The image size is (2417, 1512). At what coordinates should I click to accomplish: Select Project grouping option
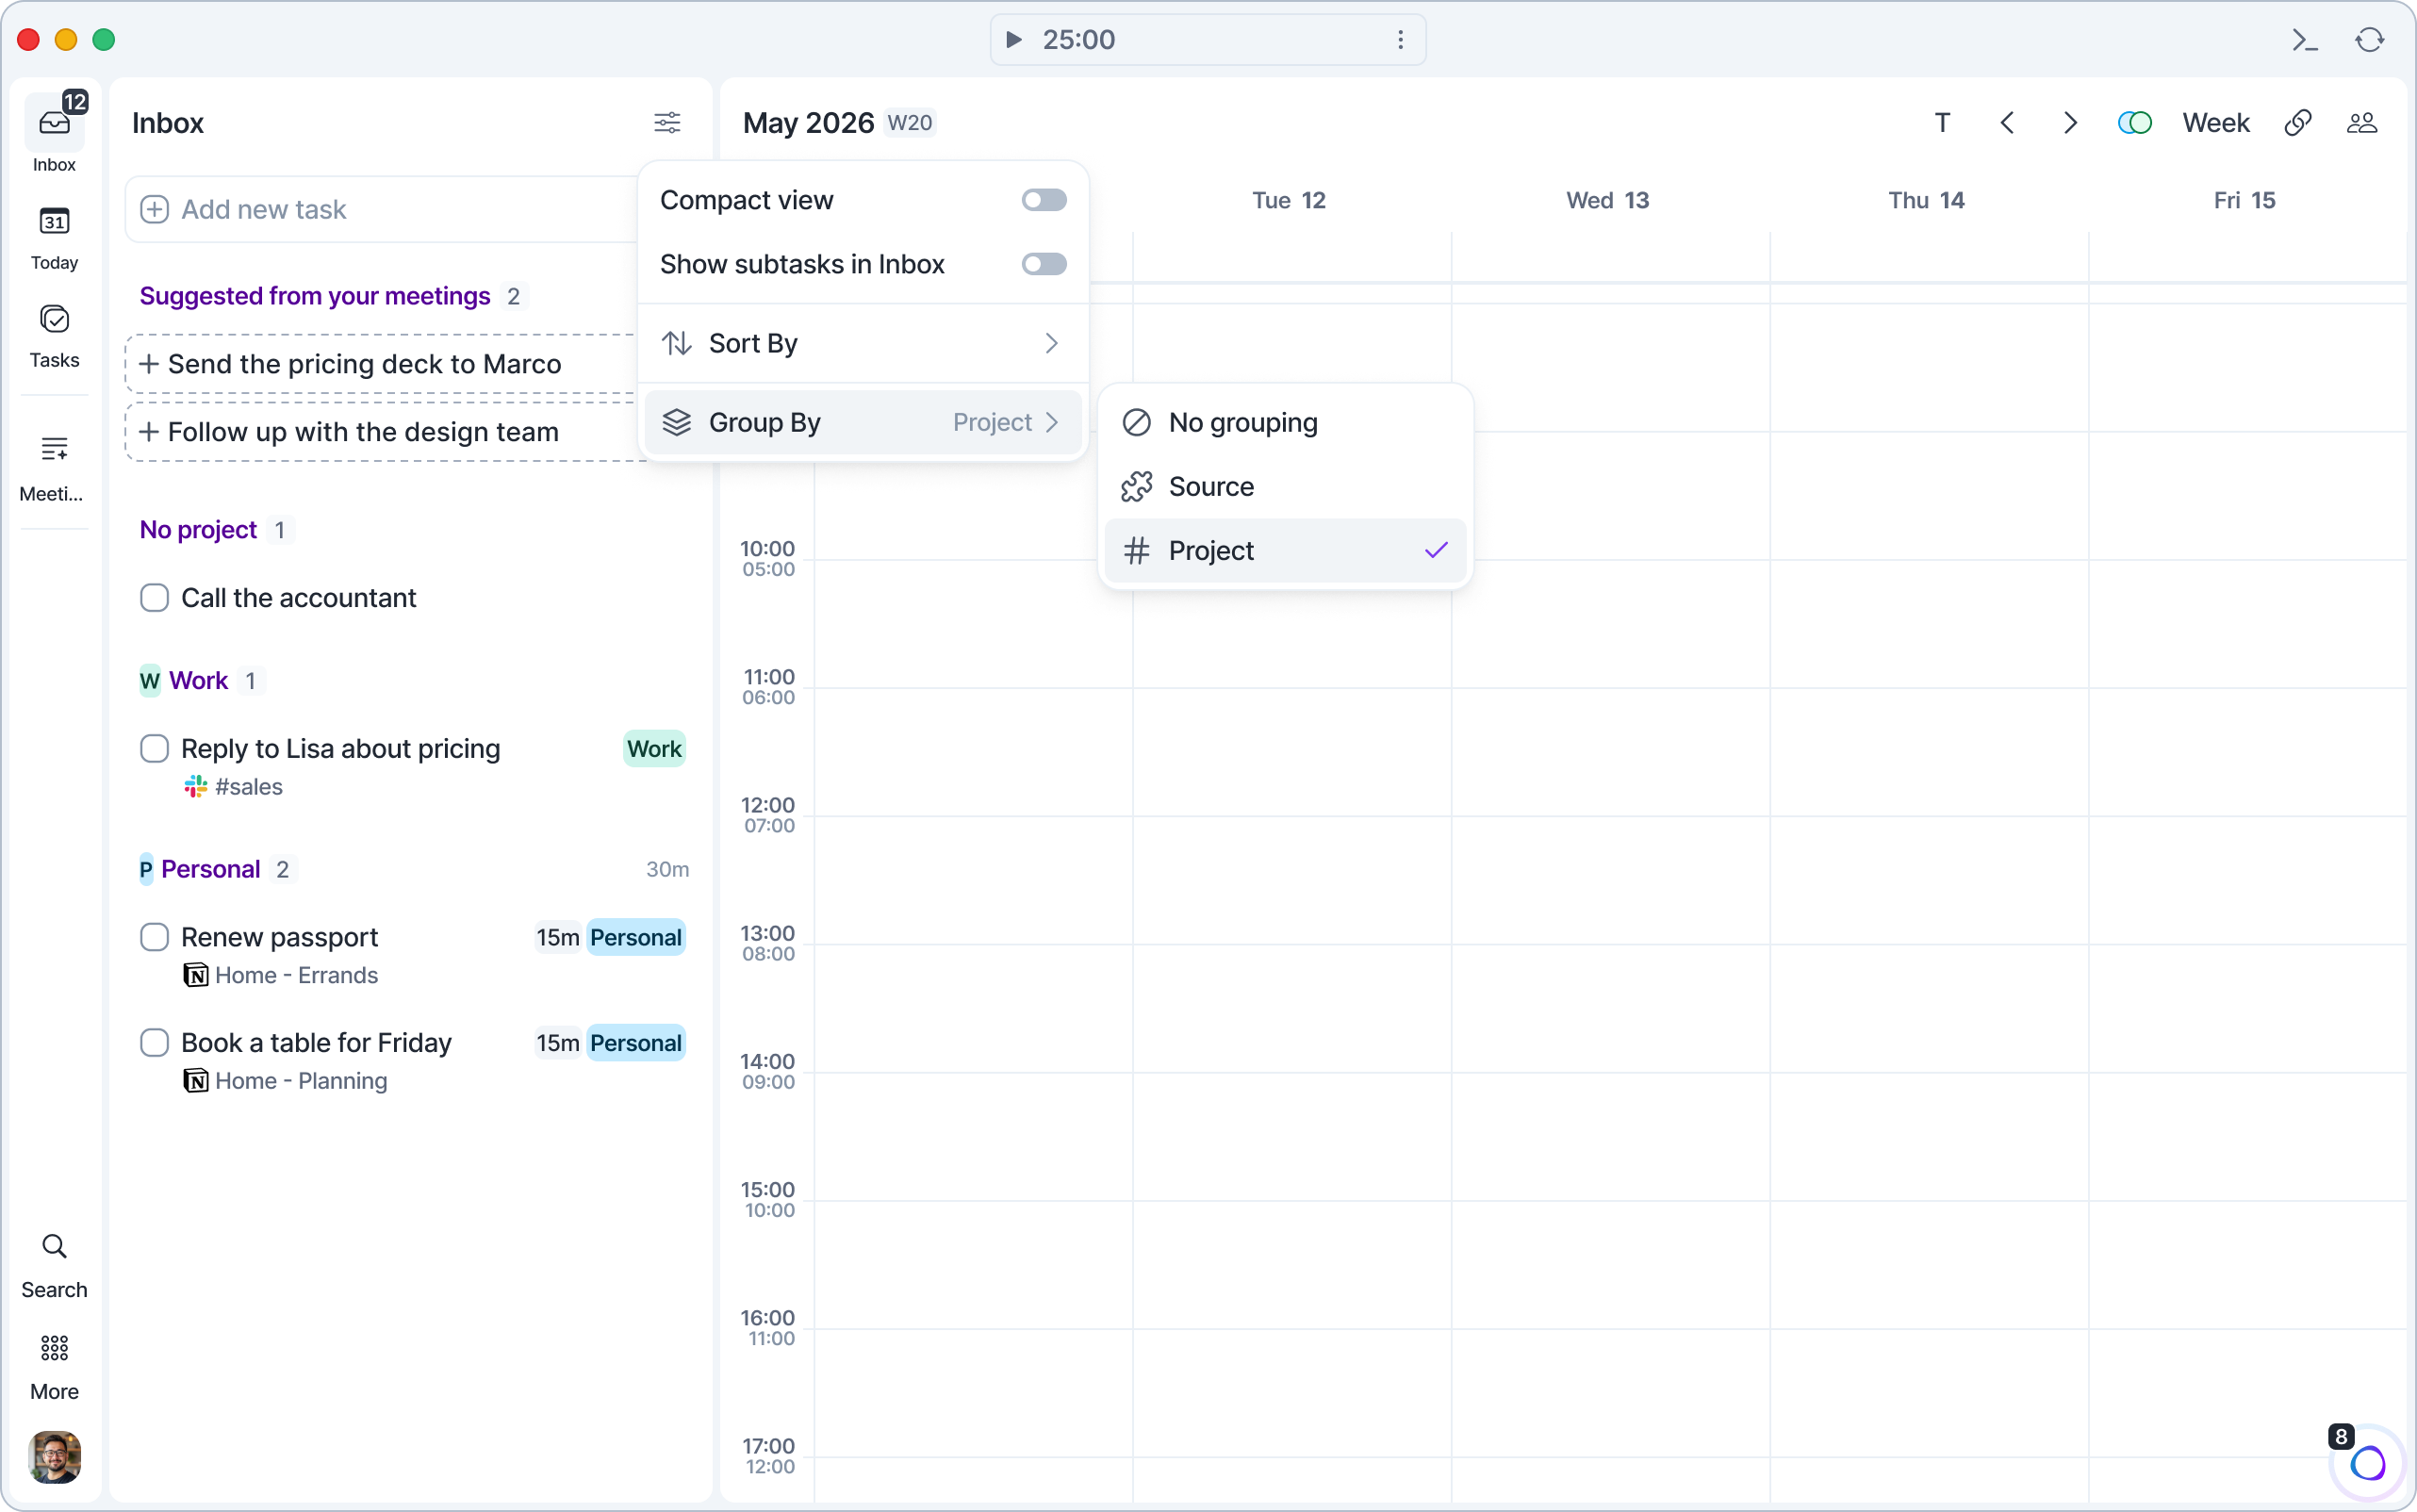coord(1284,550)
